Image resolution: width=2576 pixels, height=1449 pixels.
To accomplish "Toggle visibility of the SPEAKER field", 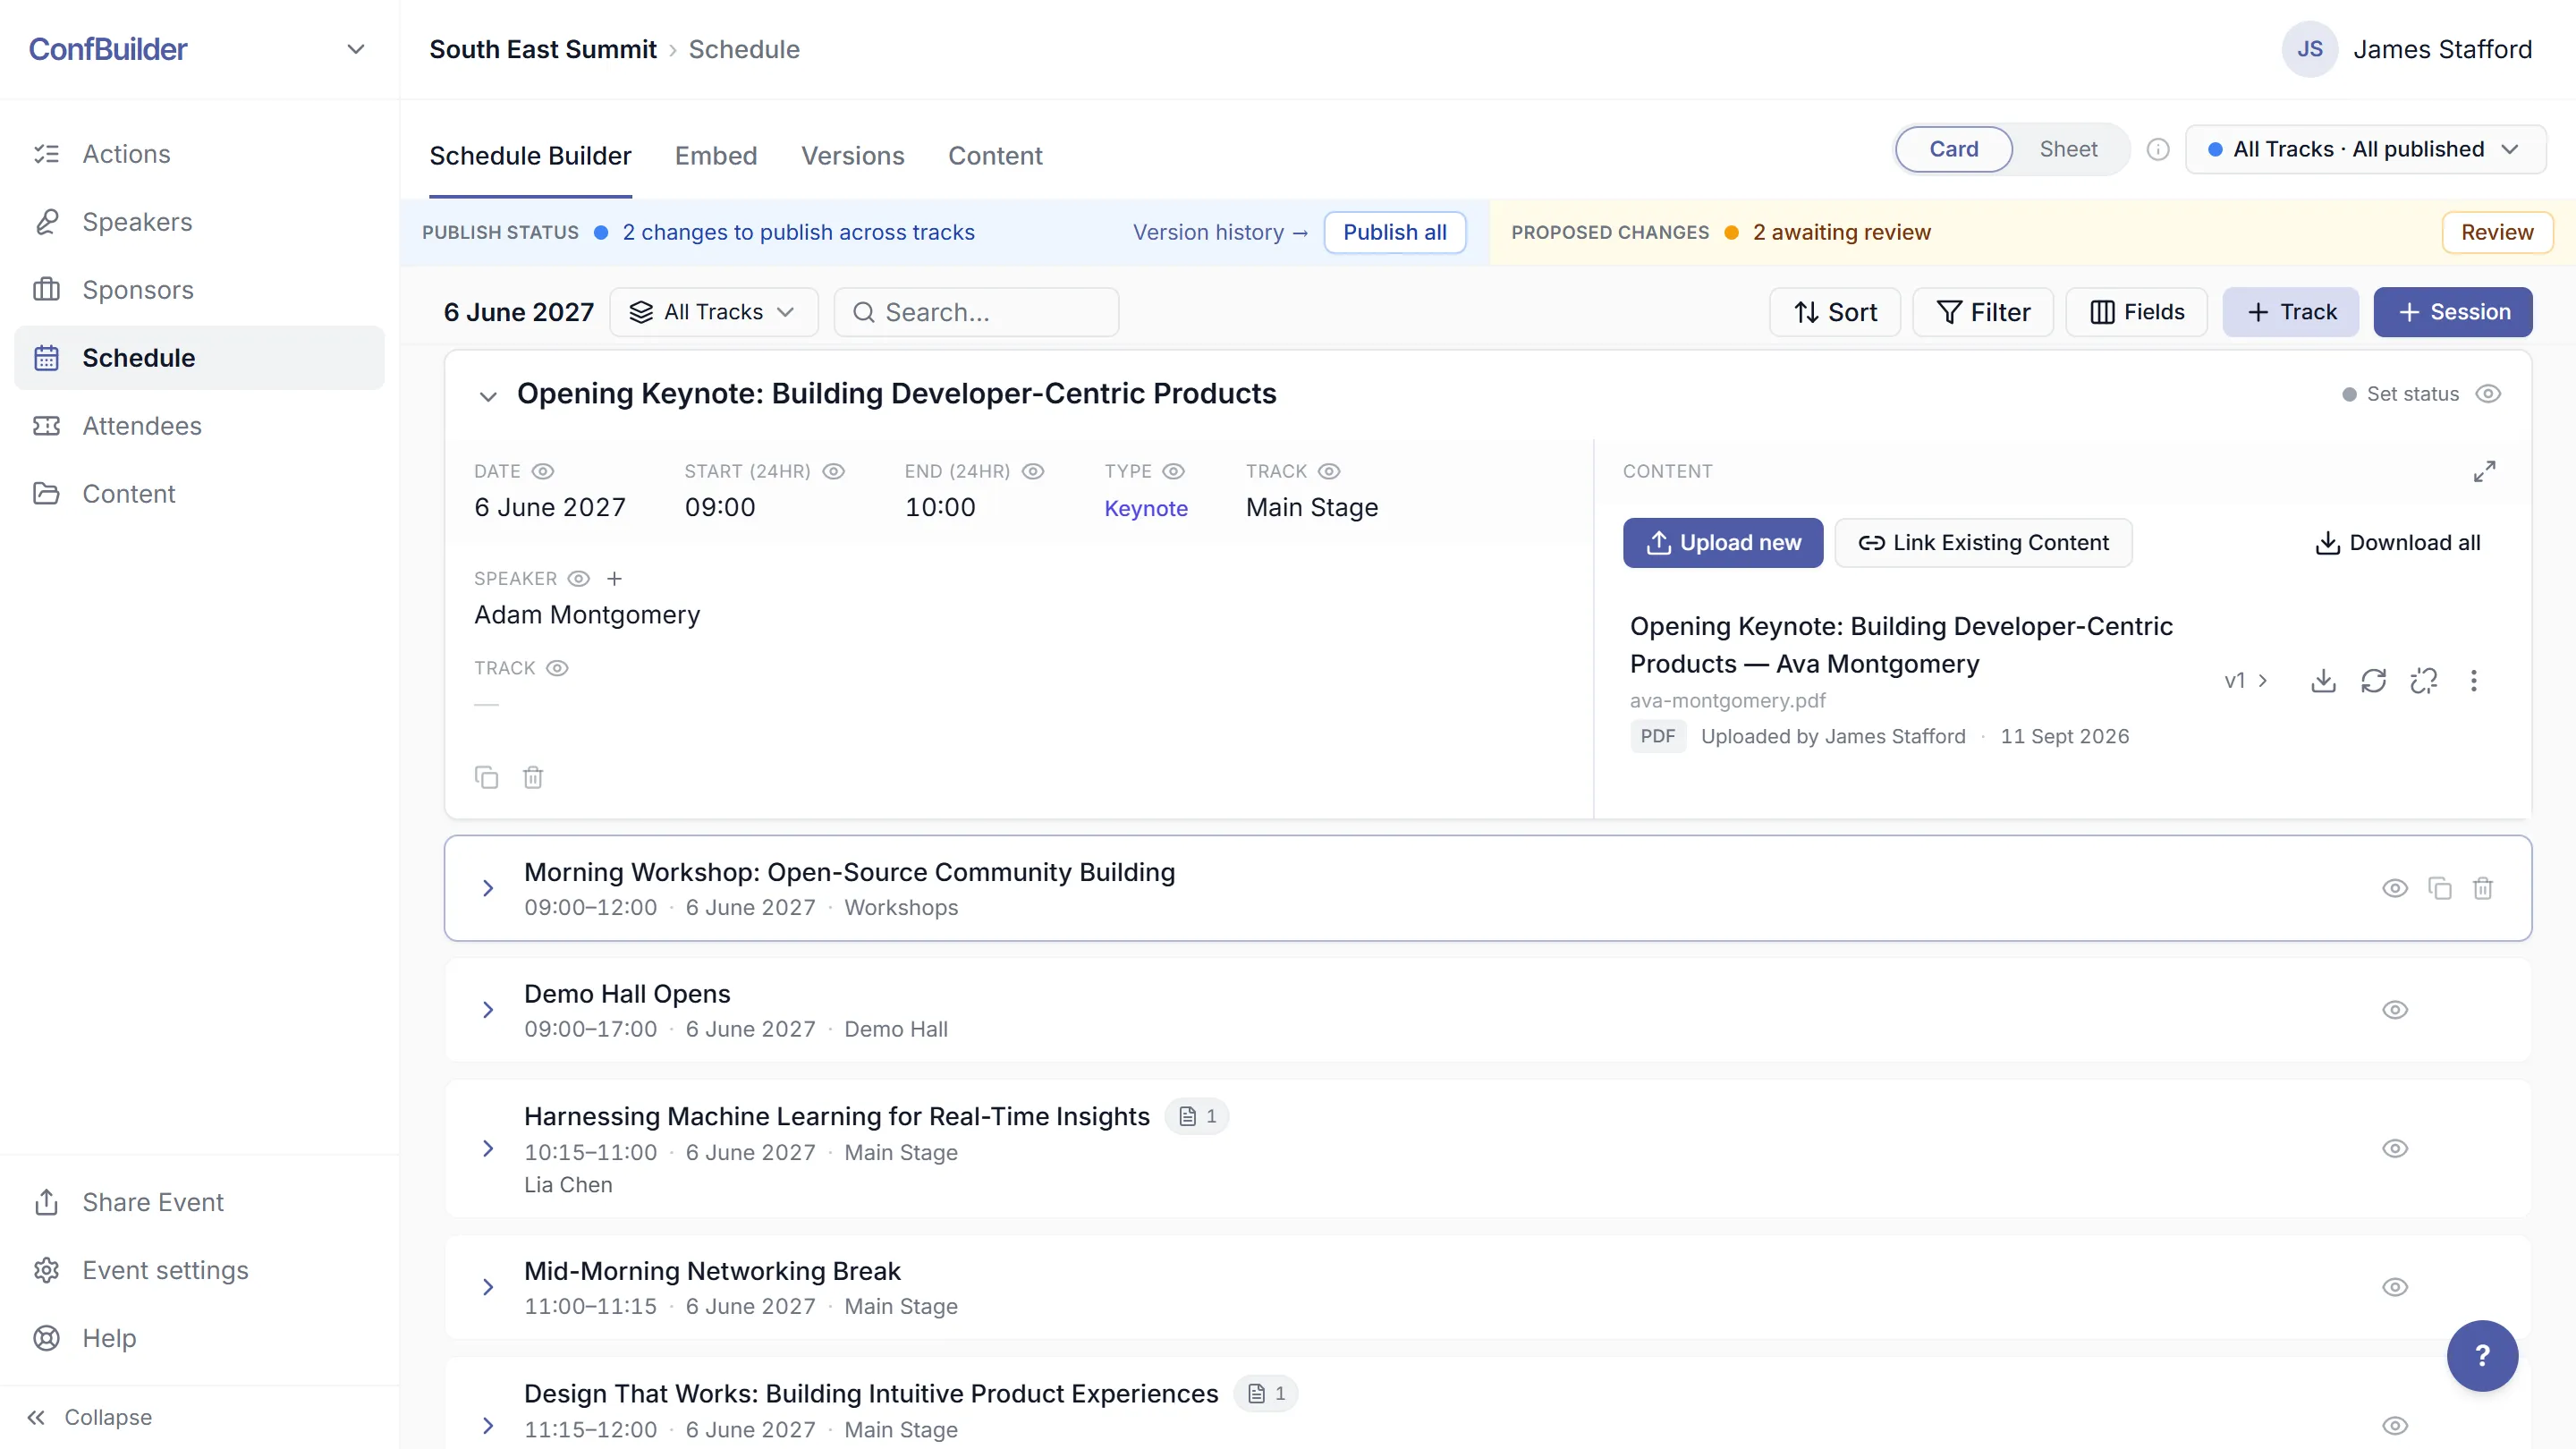I will pyautogui.click(x=579, y=579).
